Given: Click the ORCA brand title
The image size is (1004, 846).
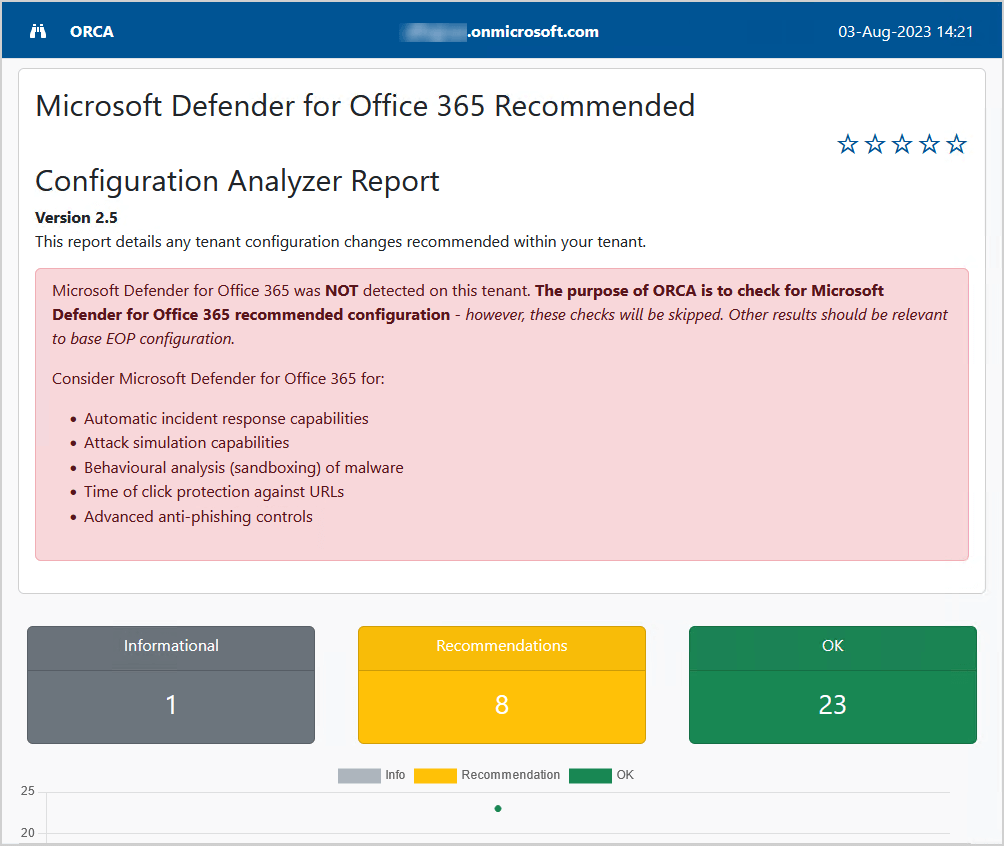Looking at the screenshot, I should (x=92, y=31).
